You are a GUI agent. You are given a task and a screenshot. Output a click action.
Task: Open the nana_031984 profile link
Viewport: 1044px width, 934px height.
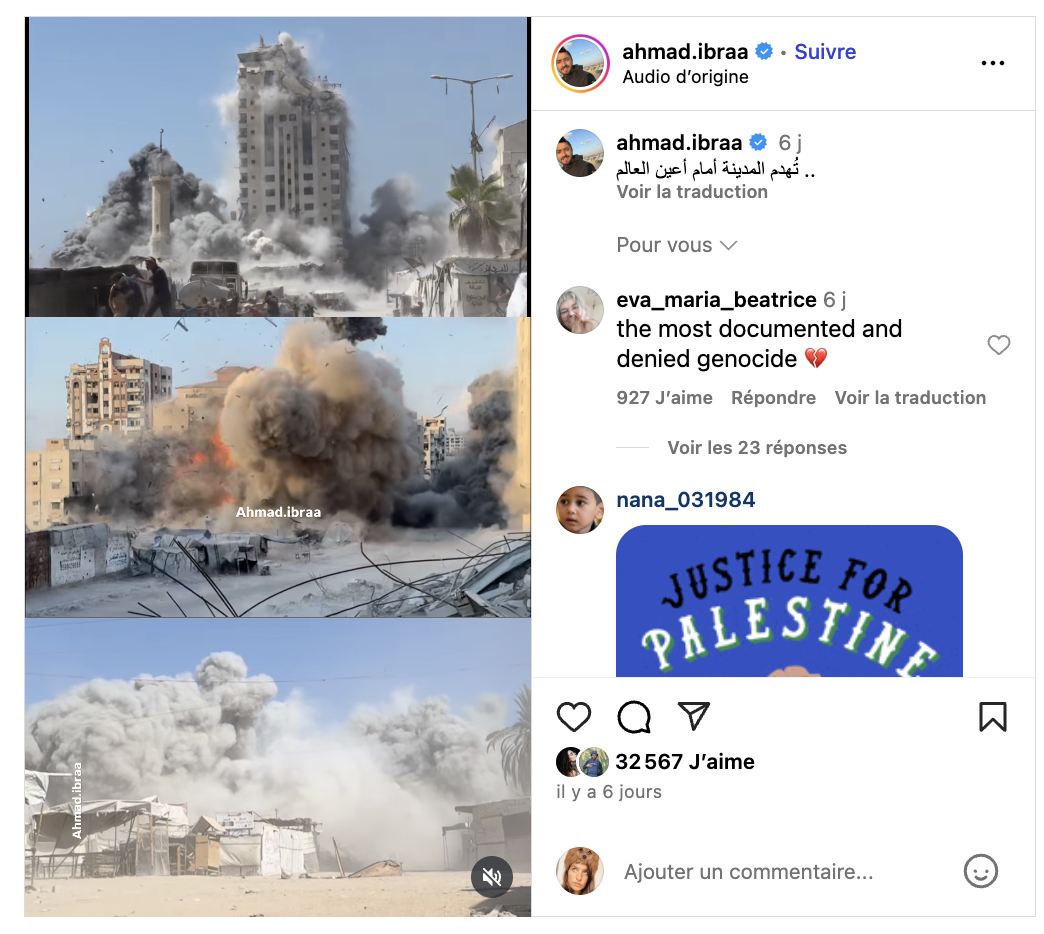[685, 500]
